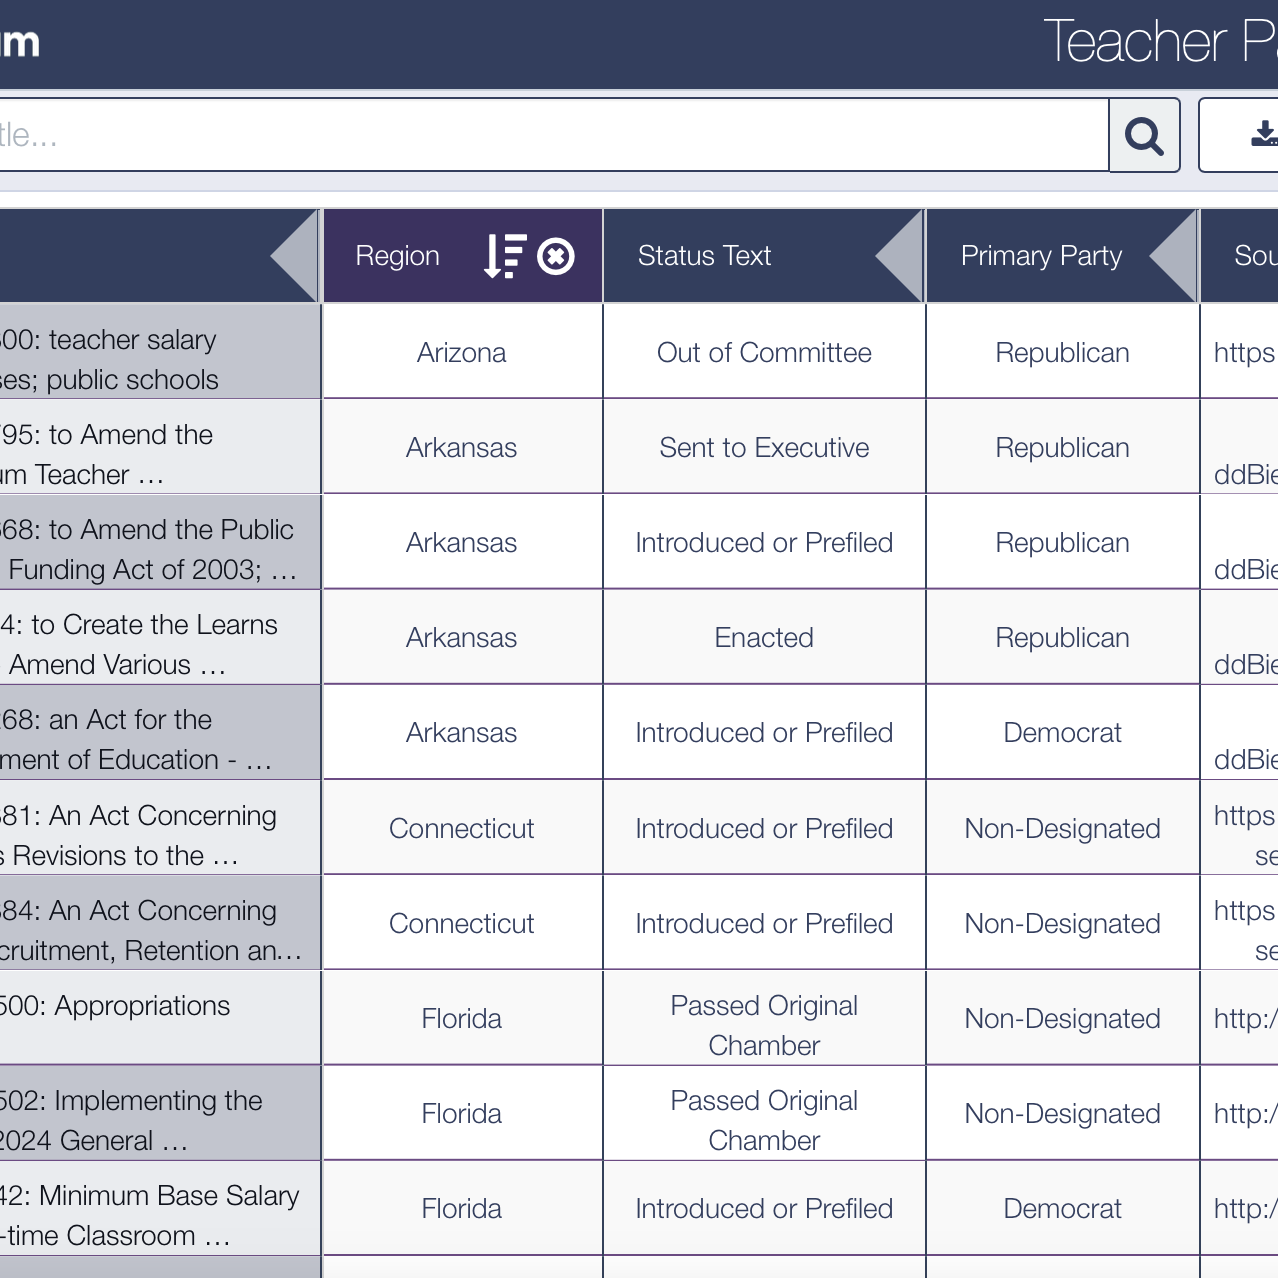
Task: Click the Arizona bill source https link
Action: tap(1244, 353)
